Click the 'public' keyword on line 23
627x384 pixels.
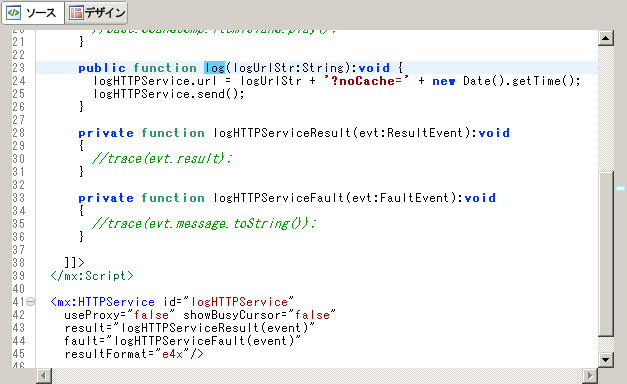click(x=102, y=68)
